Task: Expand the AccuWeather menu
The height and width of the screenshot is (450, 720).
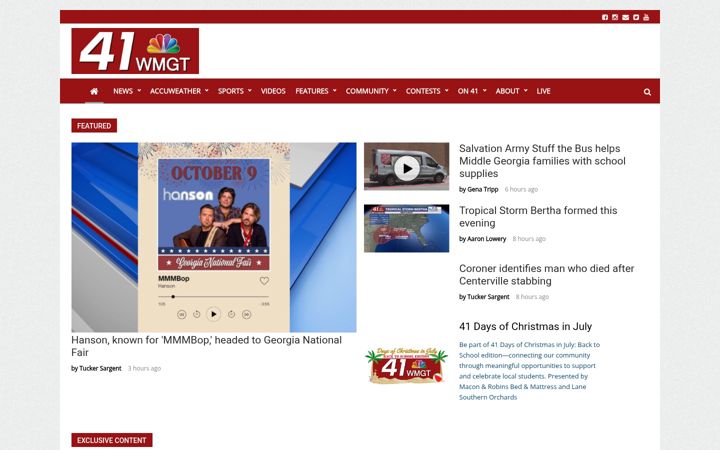Action: (x=179, y=91)
